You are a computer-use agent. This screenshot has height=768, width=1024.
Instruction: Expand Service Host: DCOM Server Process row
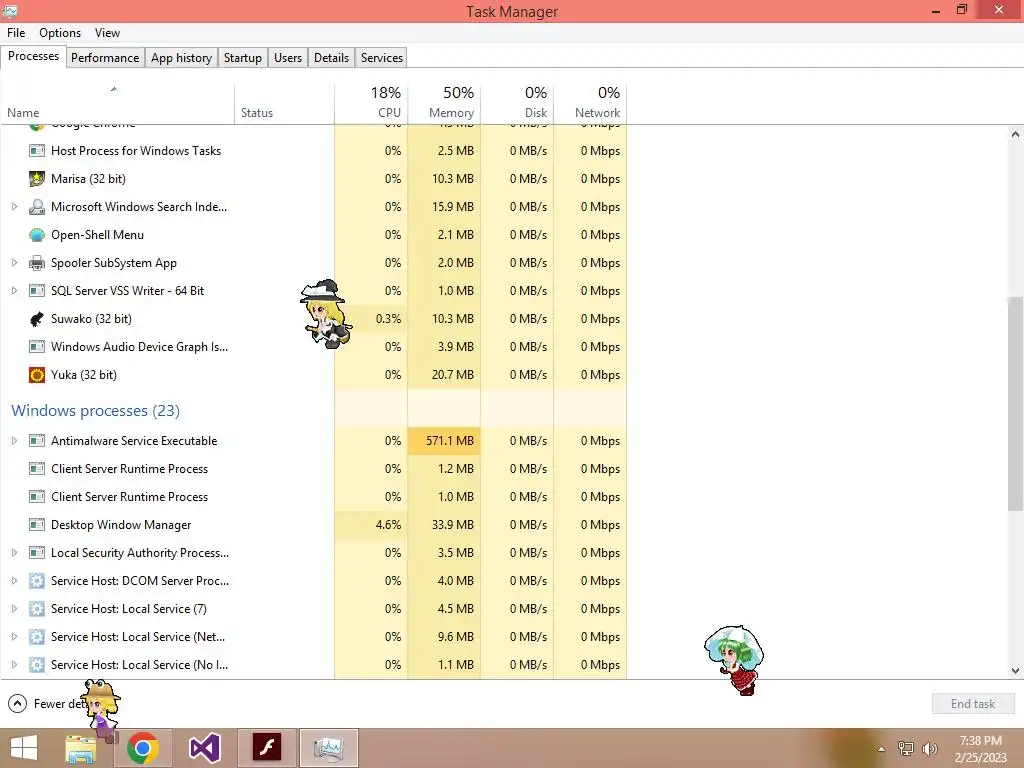14,581
